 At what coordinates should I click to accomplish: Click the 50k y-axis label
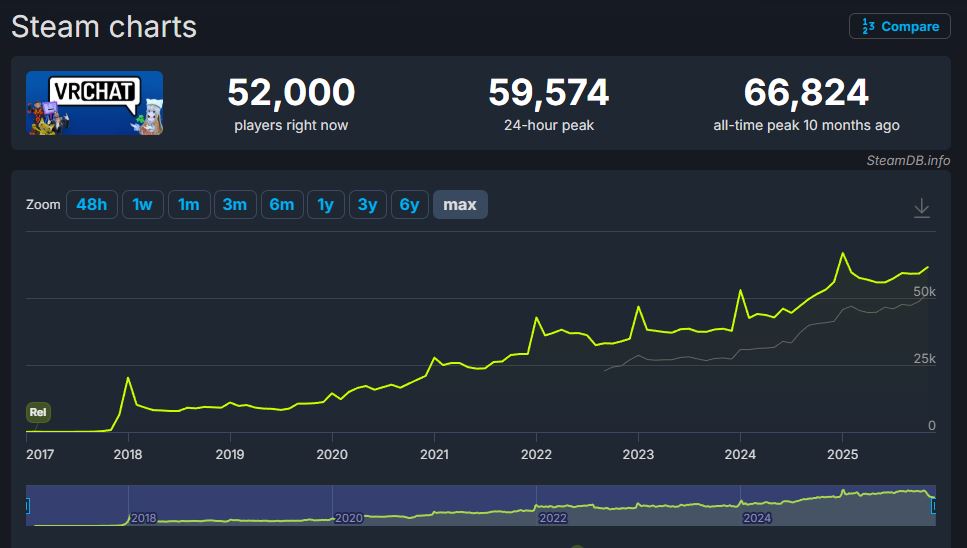[924, 292]
